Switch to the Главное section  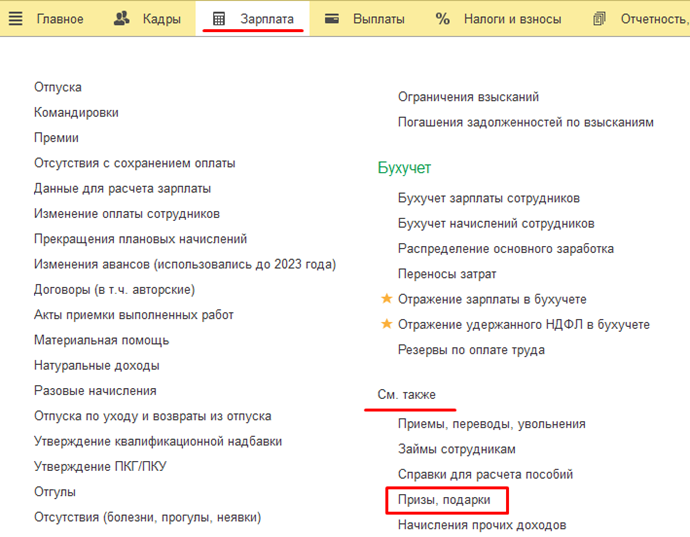tap(60, 19)
